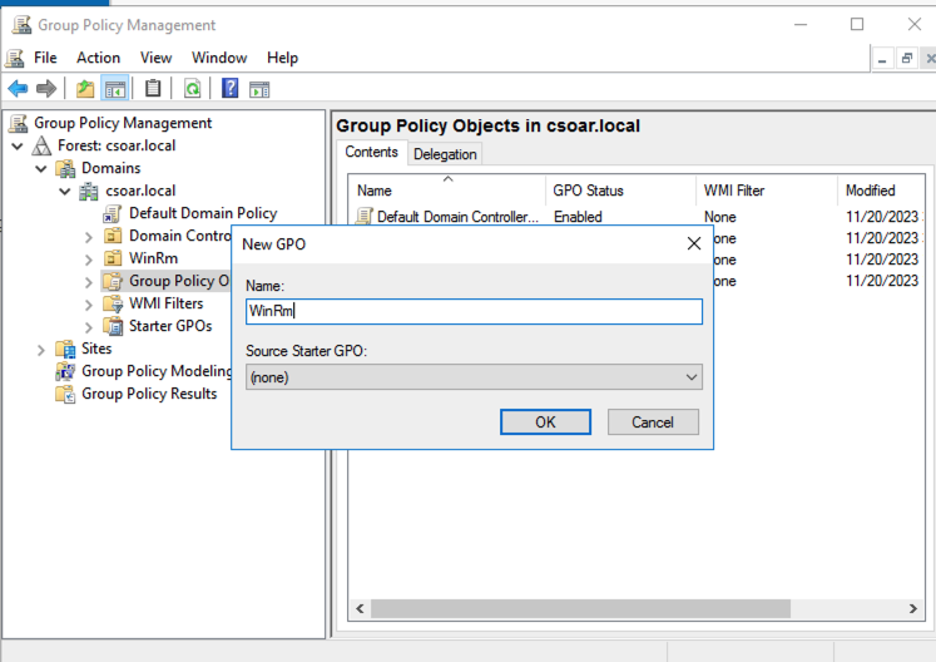This screenshot has height=662, width=936.
Task: Click the Group Policy Objects folder icon
Action: point(113,280)
